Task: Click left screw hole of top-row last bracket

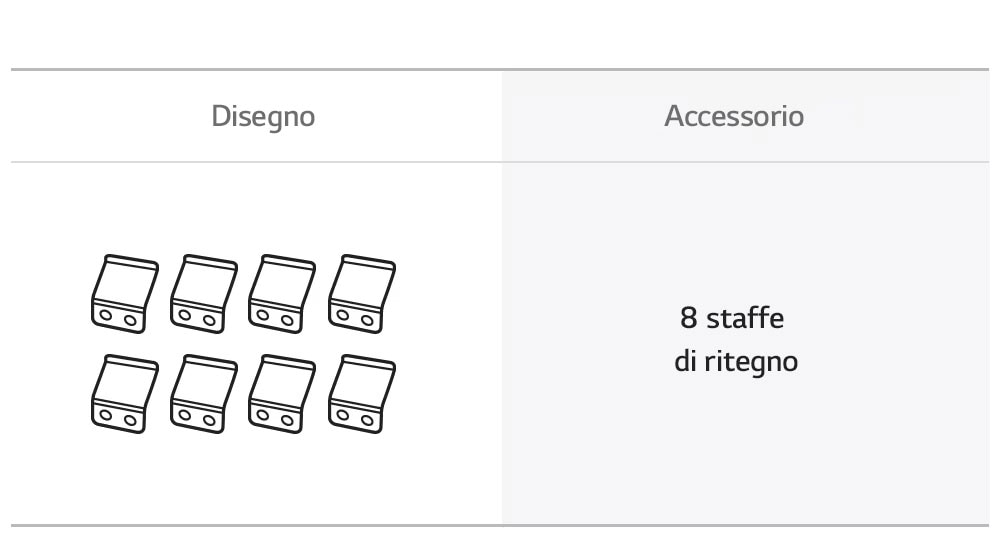Action: (x=344, y=314)
